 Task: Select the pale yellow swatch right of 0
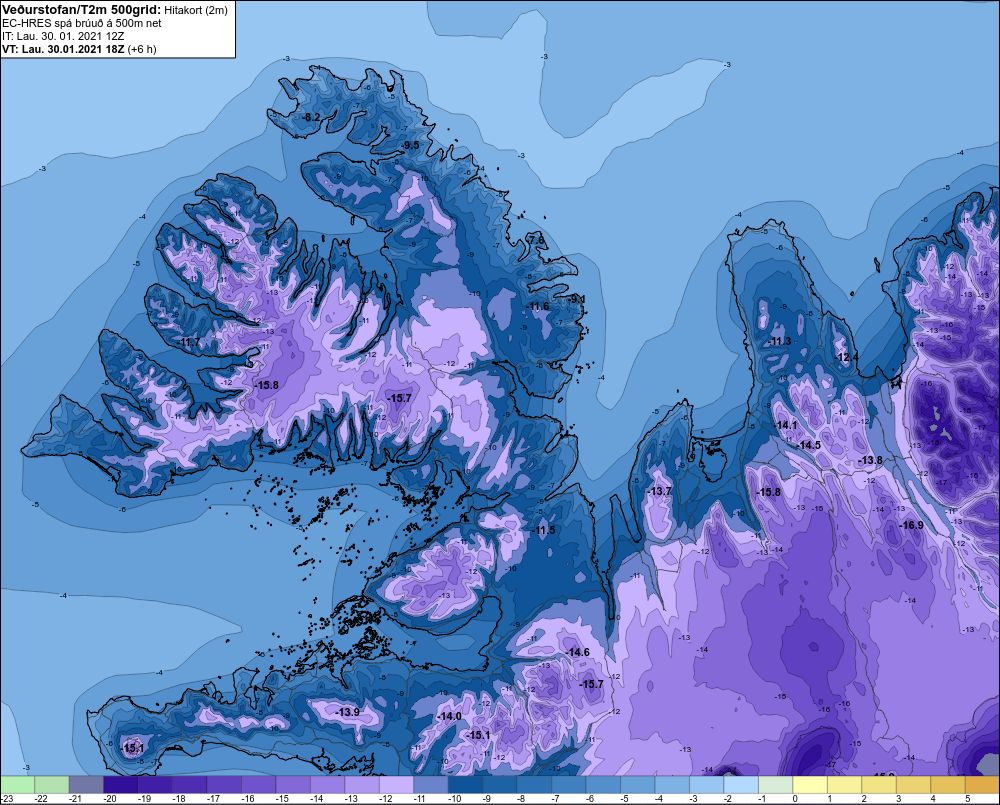point(809,784)
